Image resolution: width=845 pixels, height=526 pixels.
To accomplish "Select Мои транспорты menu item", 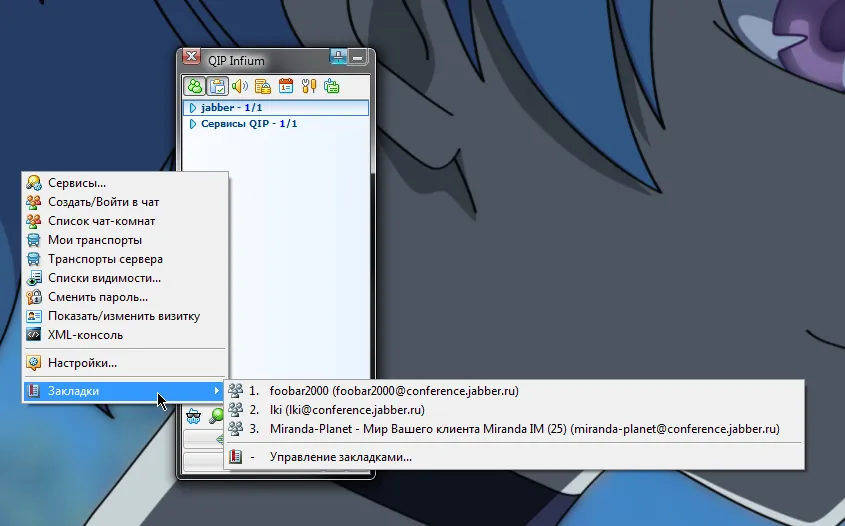I will [x=126, y=240].
